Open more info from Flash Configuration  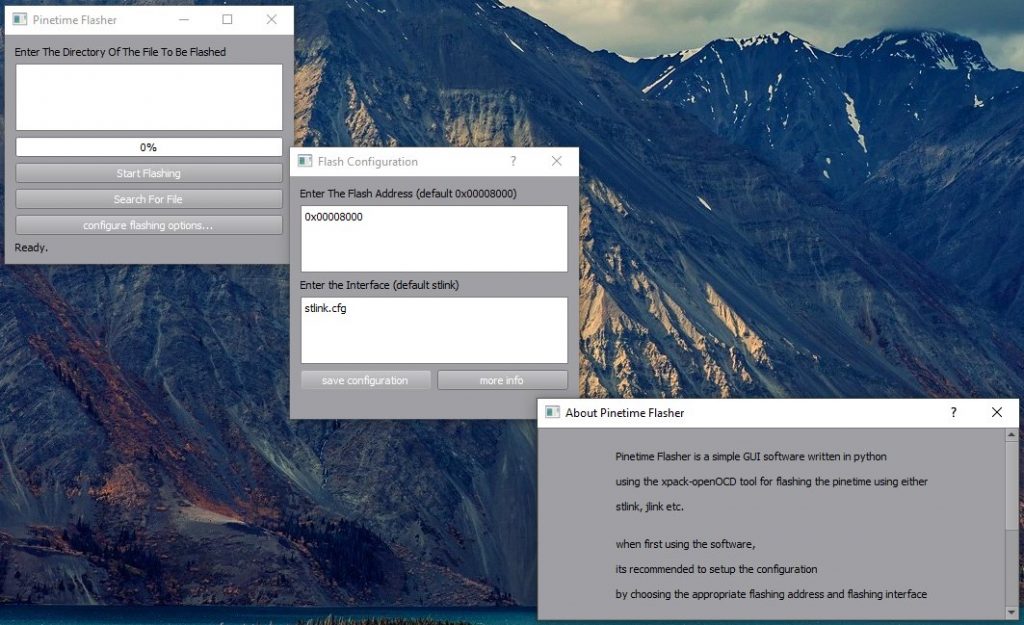[502, 380]
